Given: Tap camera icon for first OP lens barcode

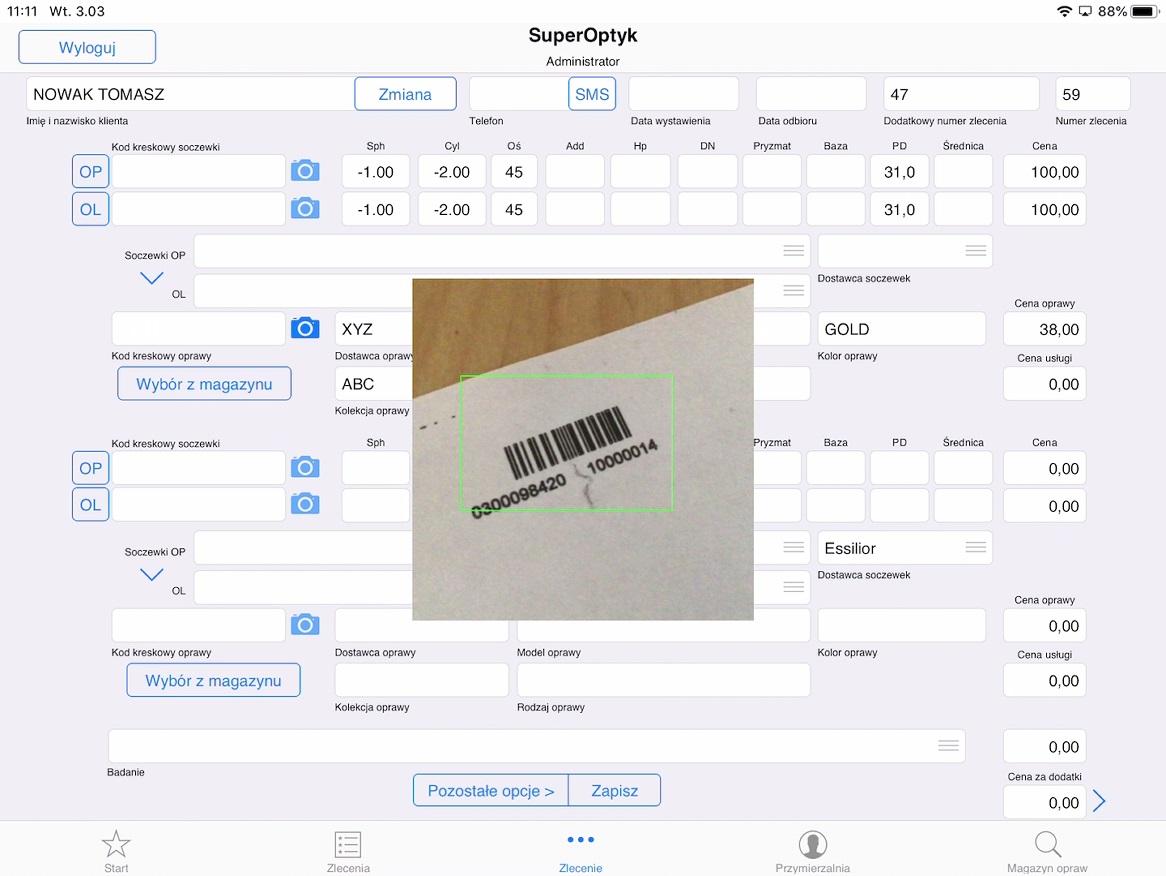Looking at the screenshot, I should [x=305, y=171].
